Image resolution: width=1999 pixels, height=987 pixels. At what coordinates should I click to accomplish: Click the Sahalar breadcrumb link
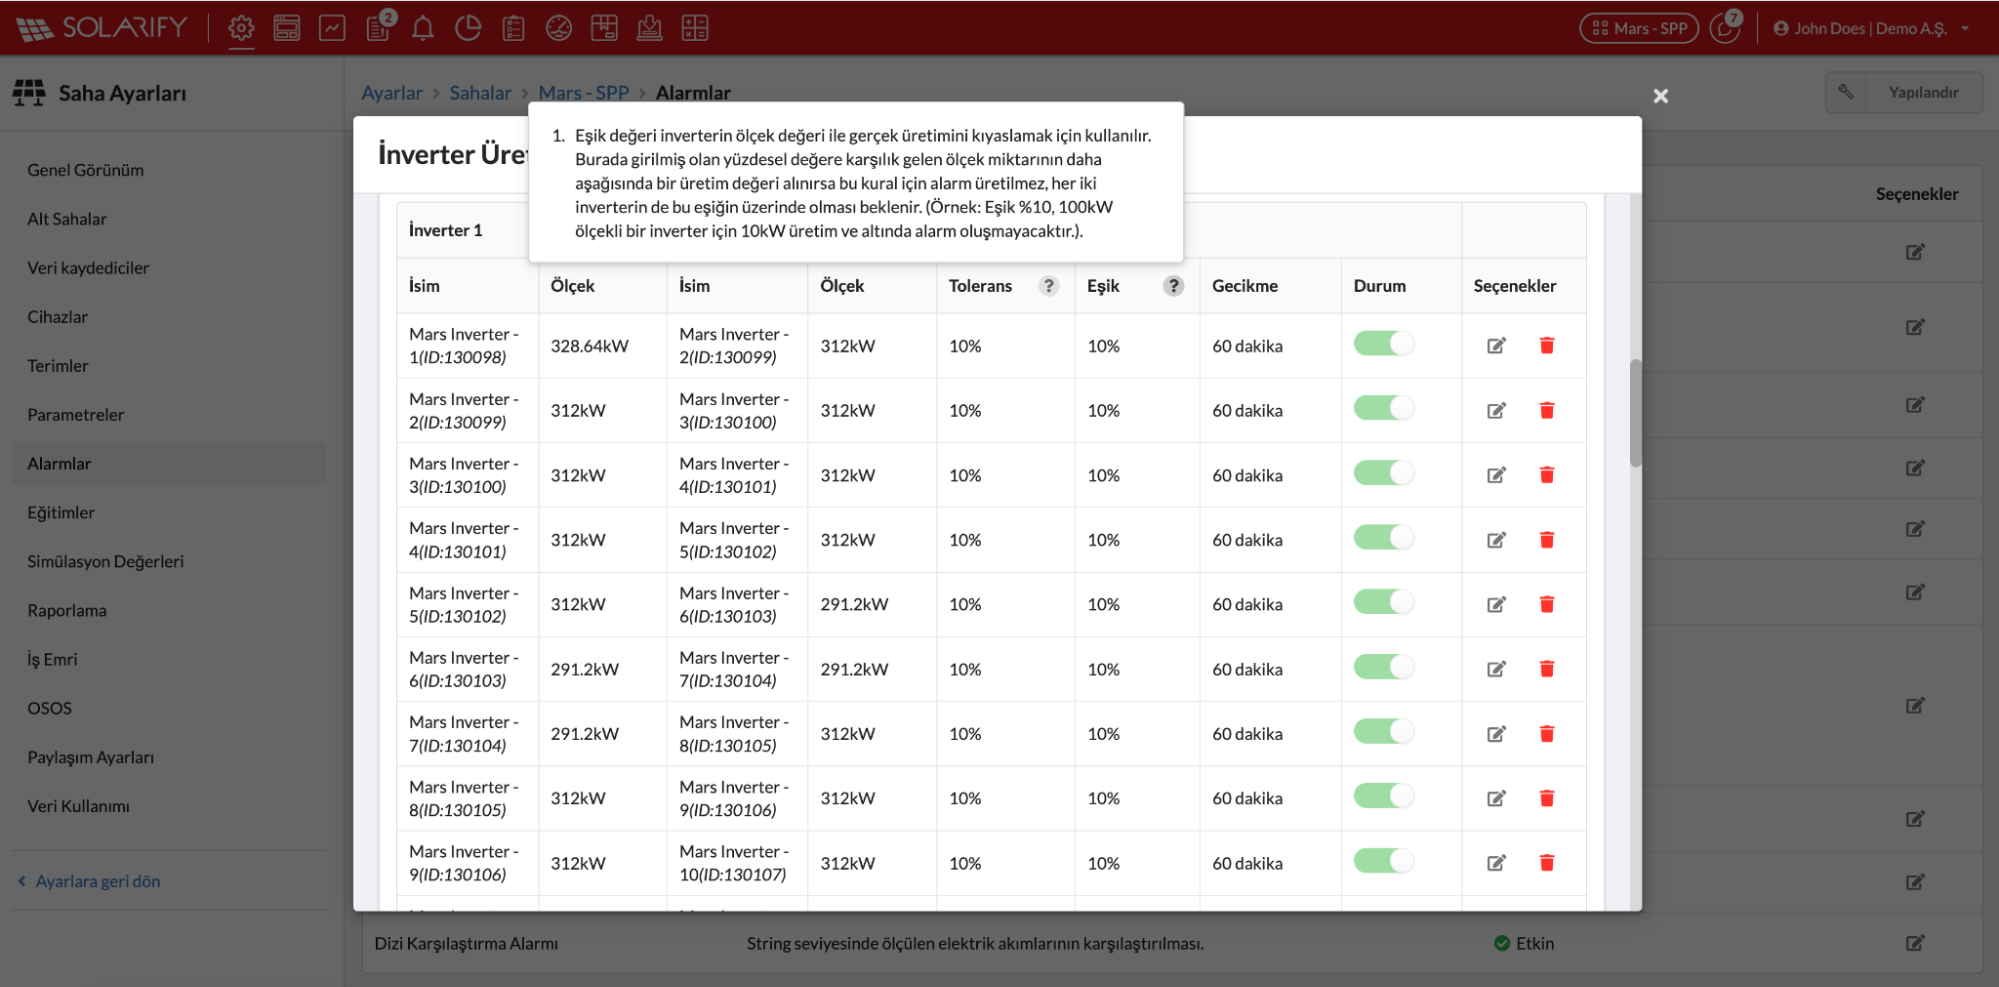tap(480, 93)
